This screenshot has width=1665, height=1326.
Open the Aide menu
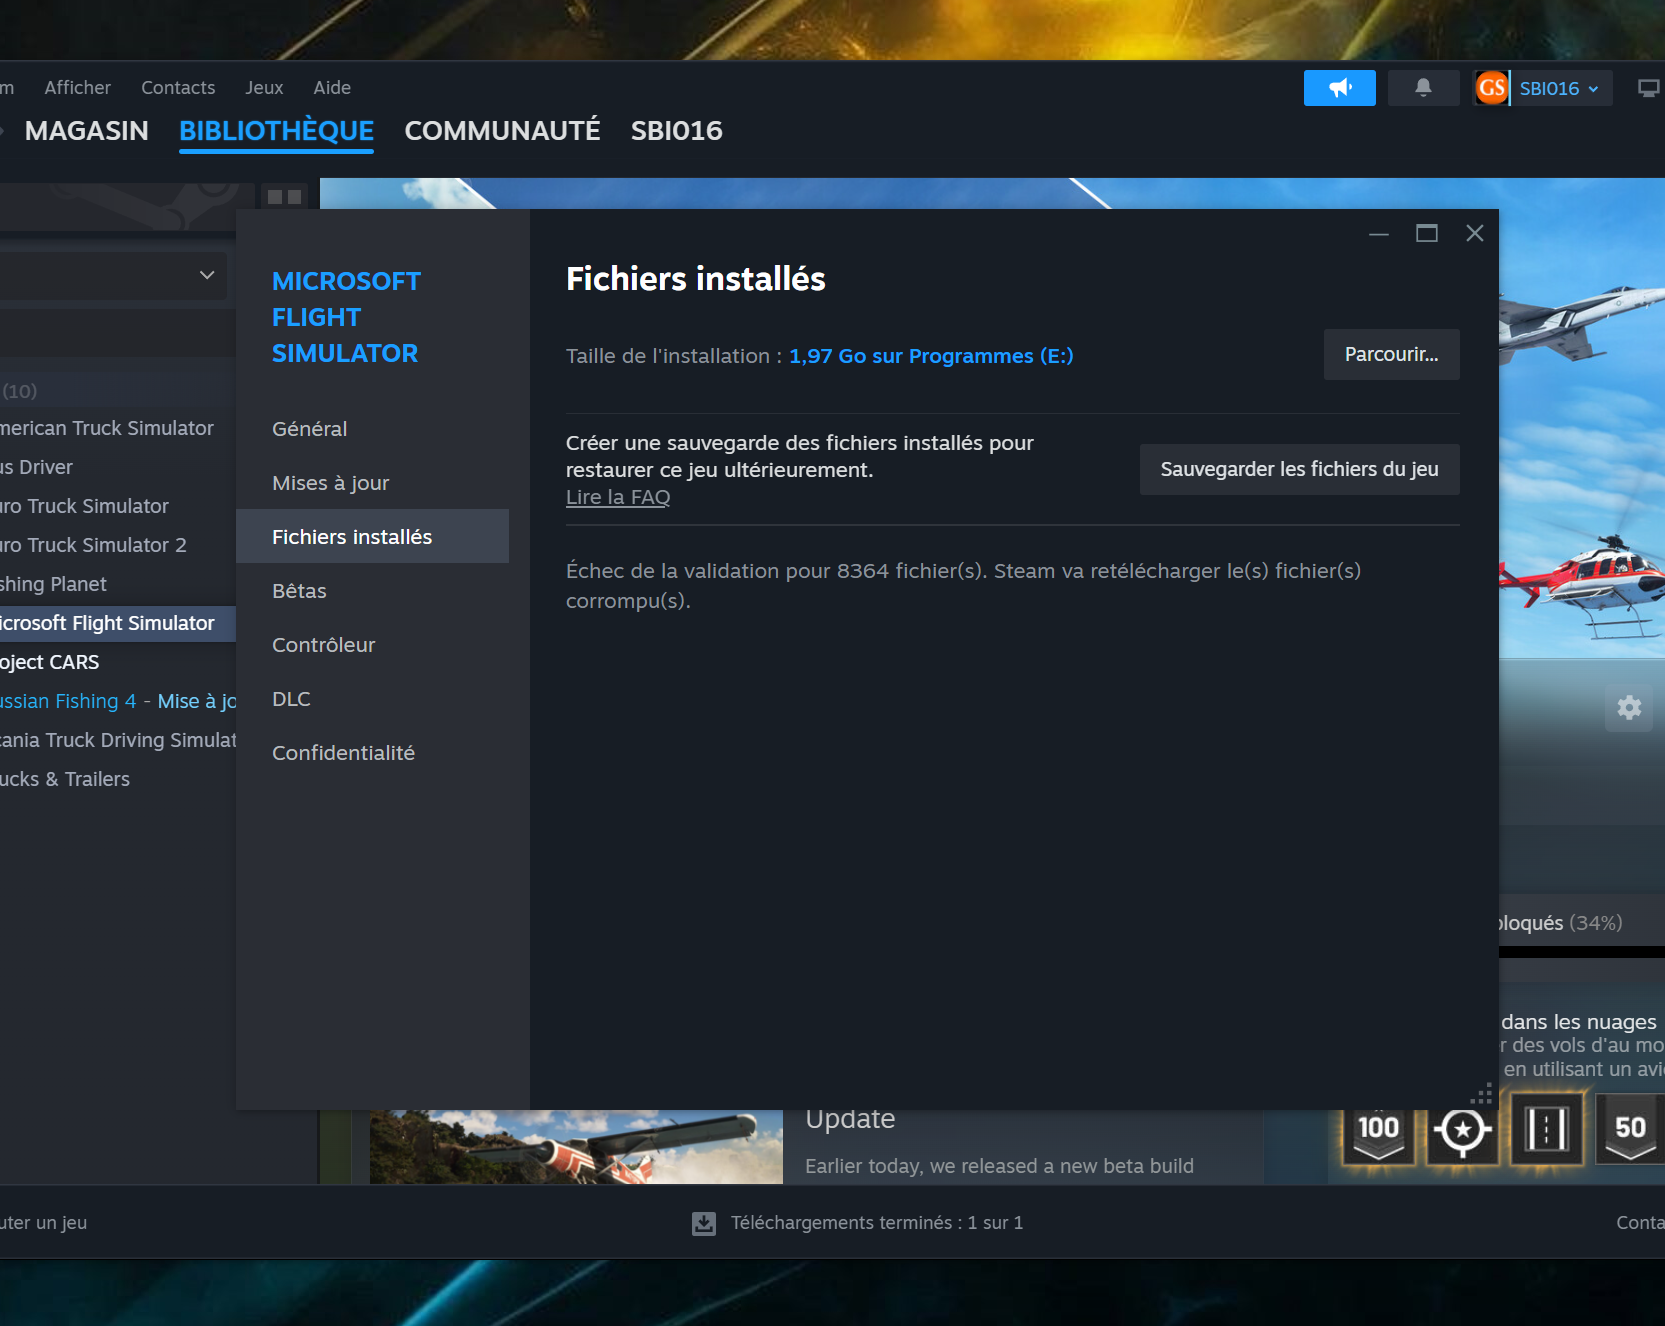point(332,88)
